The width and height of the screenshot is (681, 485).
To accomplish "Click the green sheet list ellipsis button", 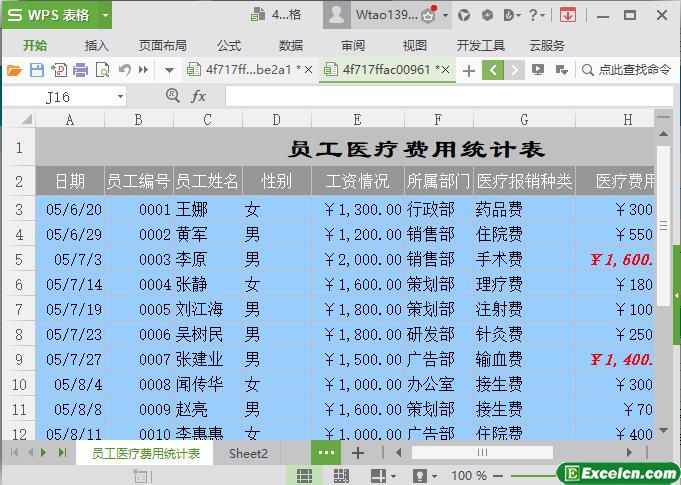I will pyautogui.click(x=326, y=453).
